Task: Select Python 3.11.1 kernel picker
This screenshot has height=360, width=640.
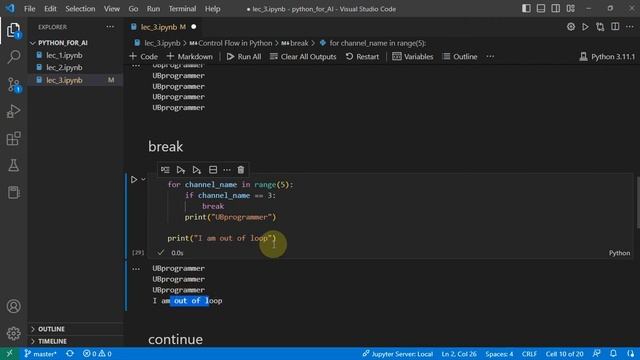Action: click(x=607, y=57)
